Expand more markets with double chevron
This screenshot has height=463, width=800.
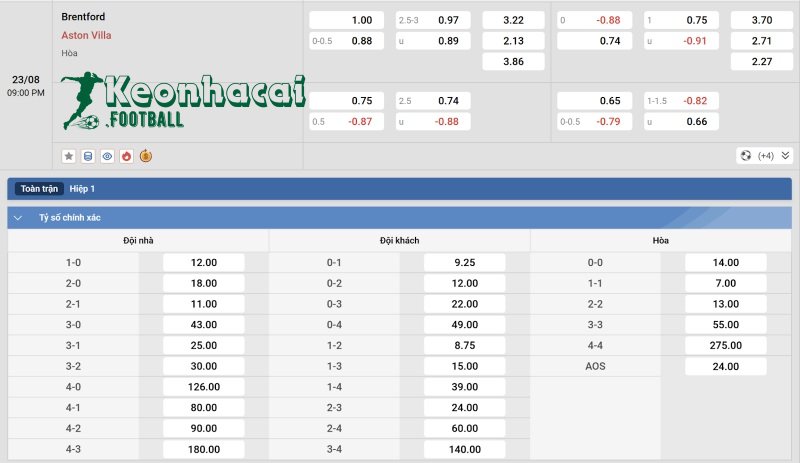[x=785, y=156]
